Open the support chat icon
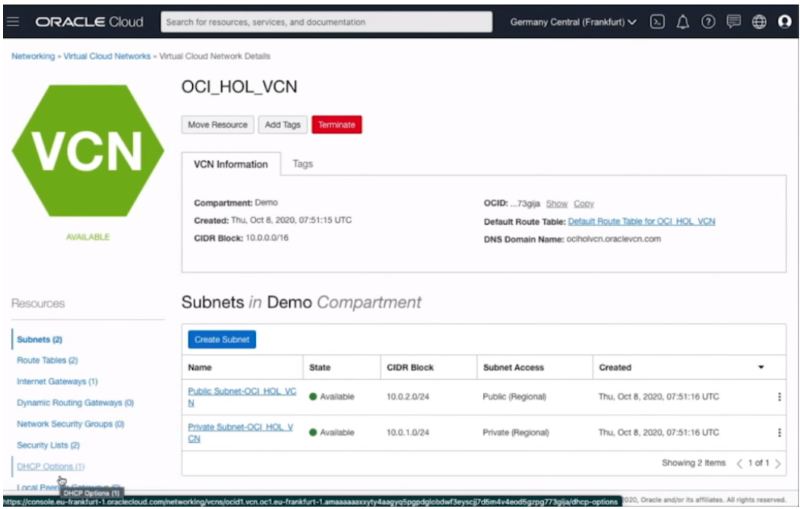This screenshot has height=509, width=800. [x=734, y=22]
